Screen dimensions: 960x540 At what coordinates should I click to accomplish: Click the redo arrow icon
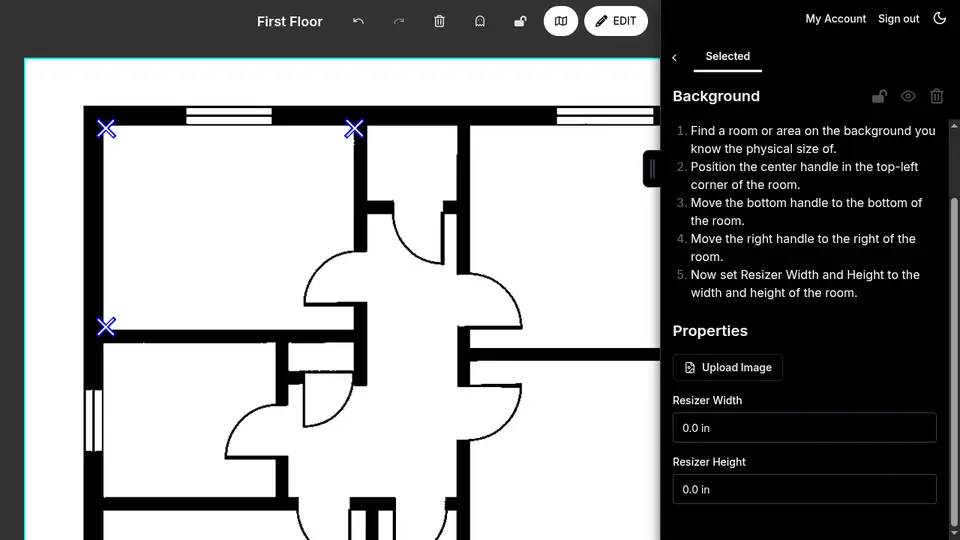(399, 21)
